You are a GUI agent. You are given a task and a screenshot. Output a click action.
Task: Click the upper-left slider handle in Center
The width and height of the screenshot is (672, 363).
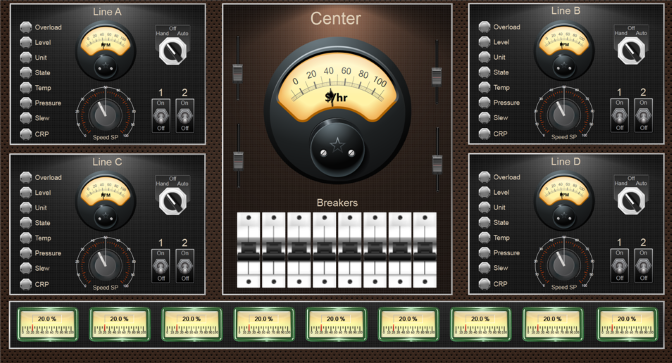coord(237,72)
